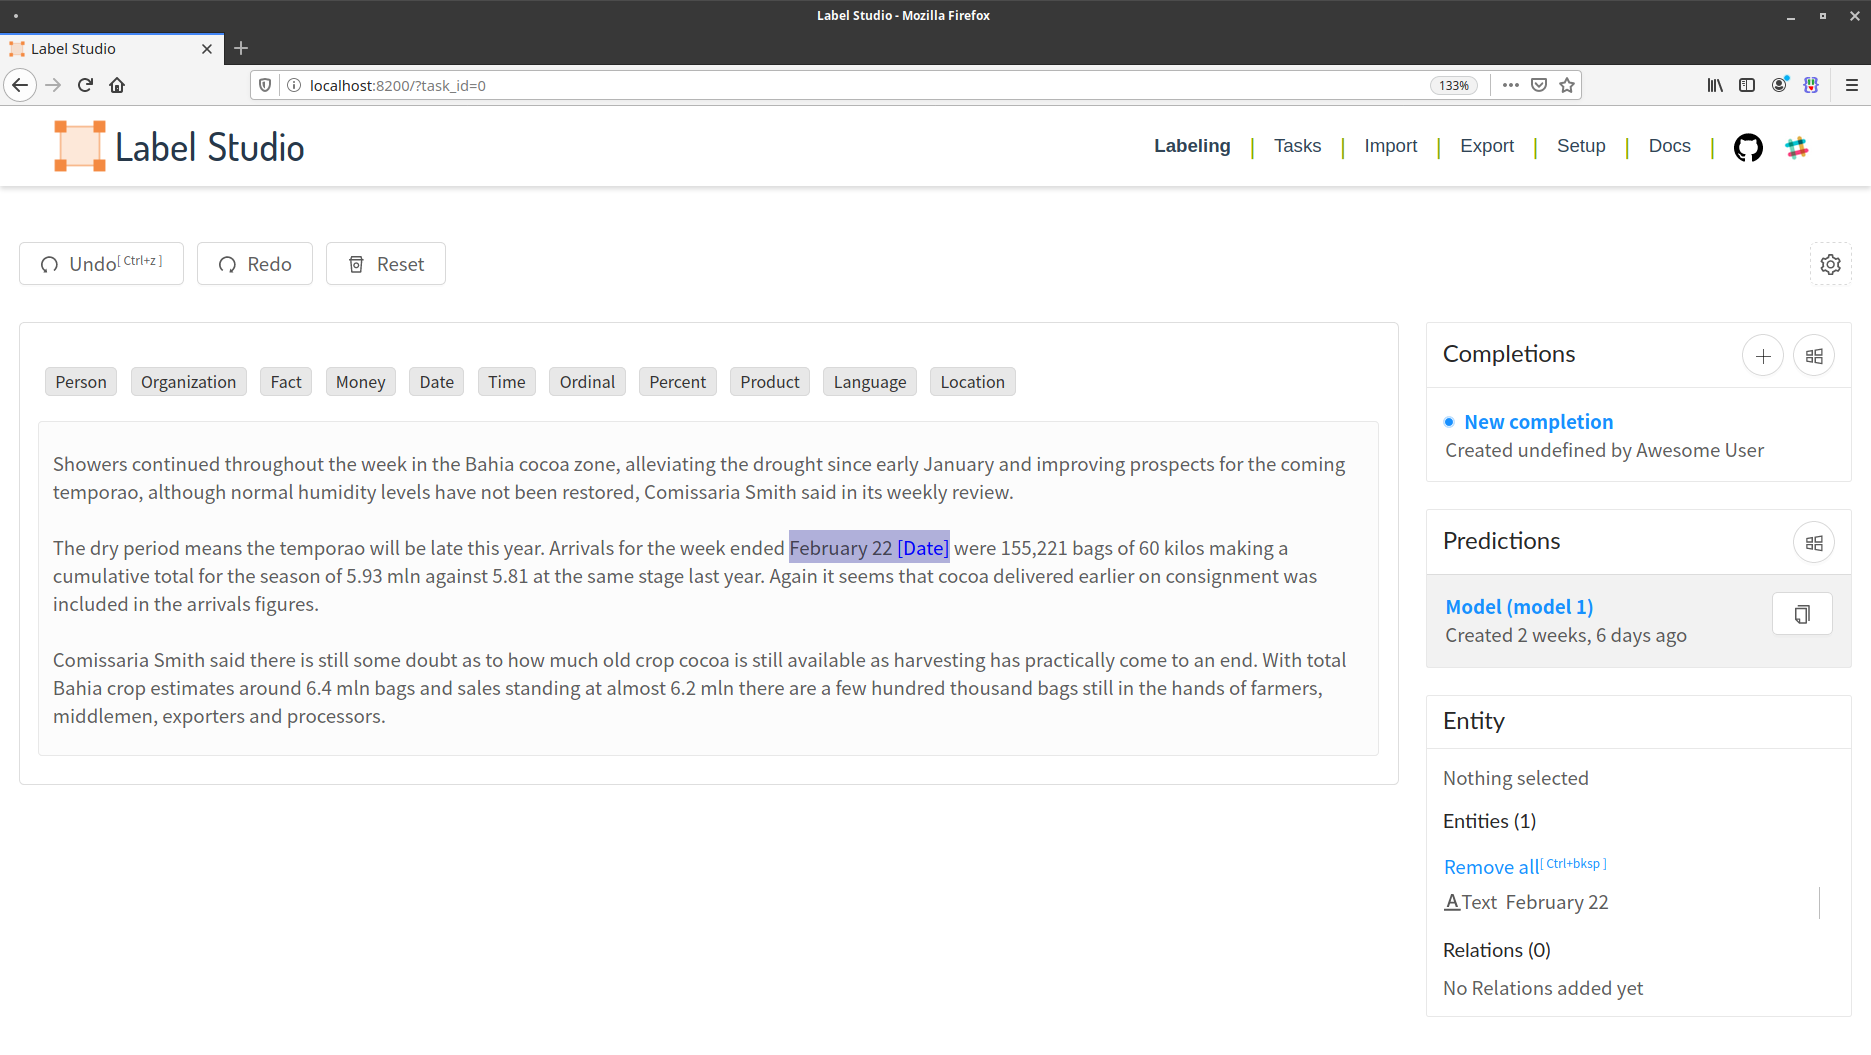Open the GitHub repository icon
Screen dimensions: 1871x1055
(x=1748, y=148)
